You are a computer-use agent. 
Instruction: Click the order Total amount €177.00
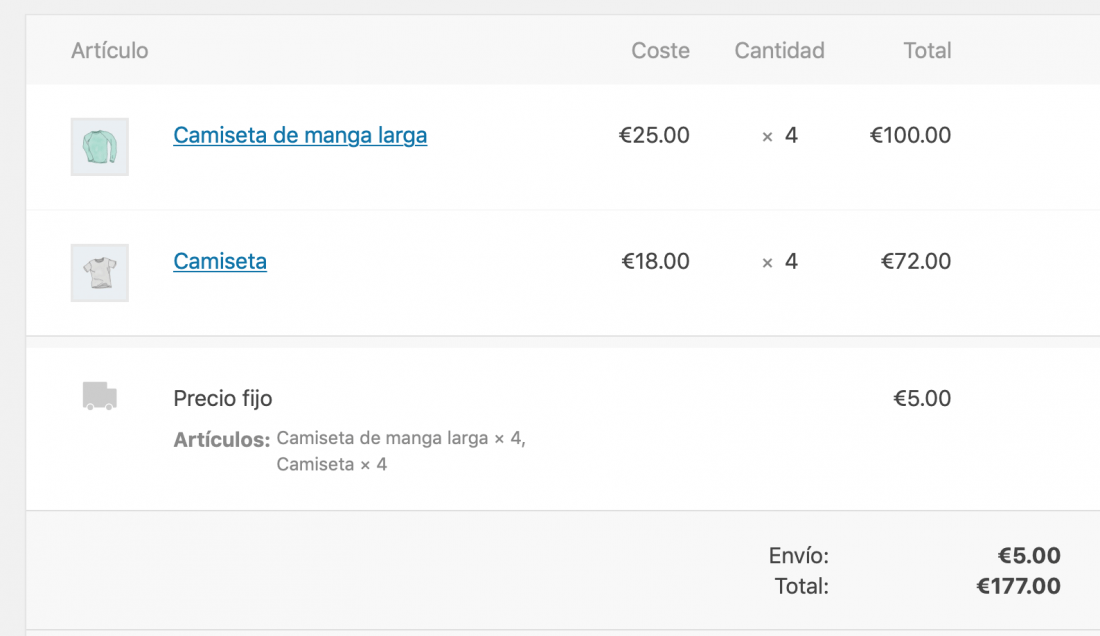point(1019,586)
